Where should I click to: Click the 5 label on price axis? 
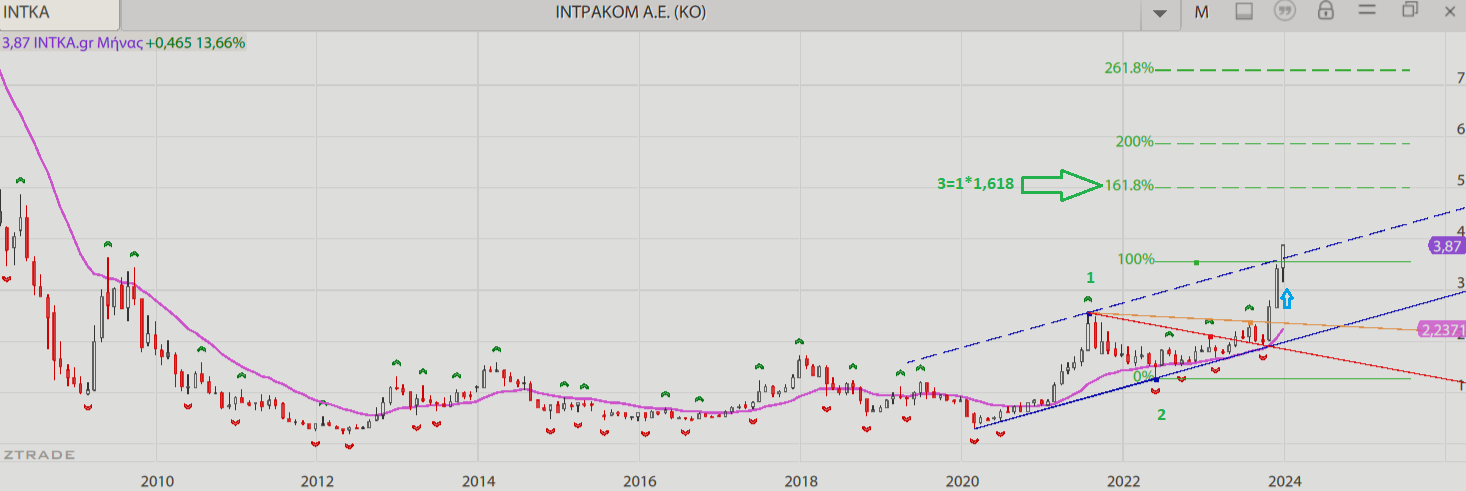click(1461, 180)
